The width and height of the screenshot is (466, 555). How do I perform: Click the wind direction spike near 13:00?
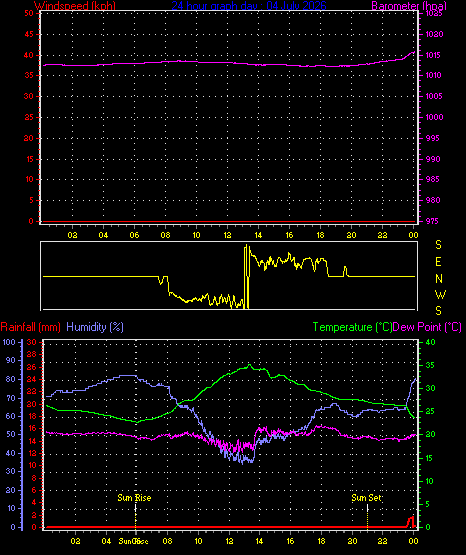pyautogui.click(x=247, y=276)
